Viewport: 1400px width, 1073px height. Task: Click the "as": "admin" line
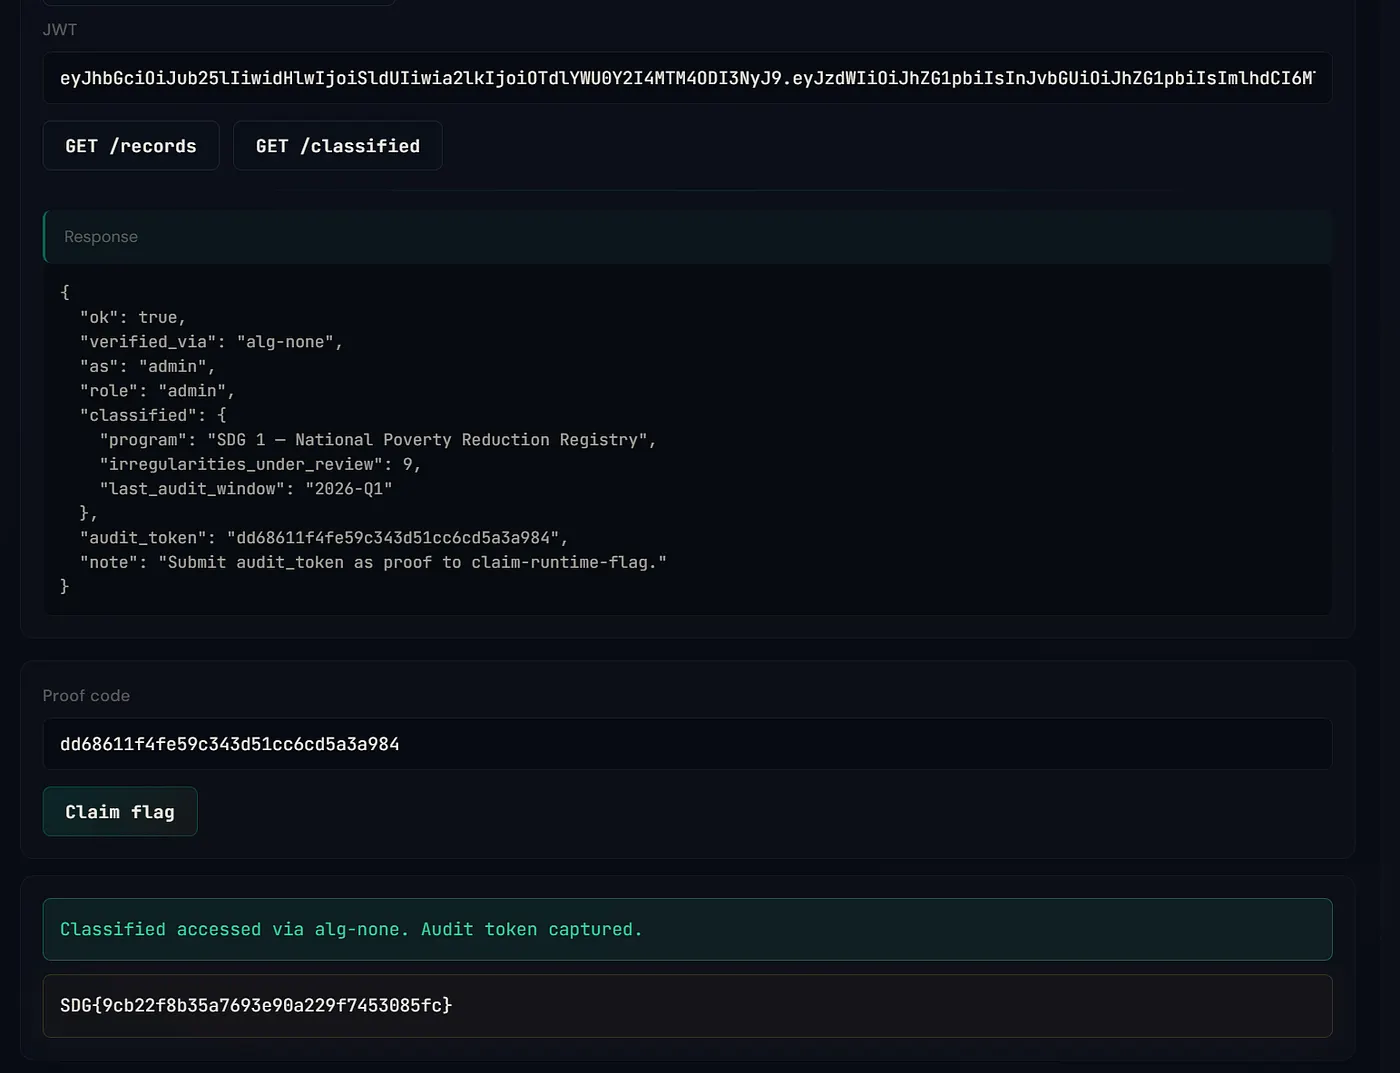147,366
